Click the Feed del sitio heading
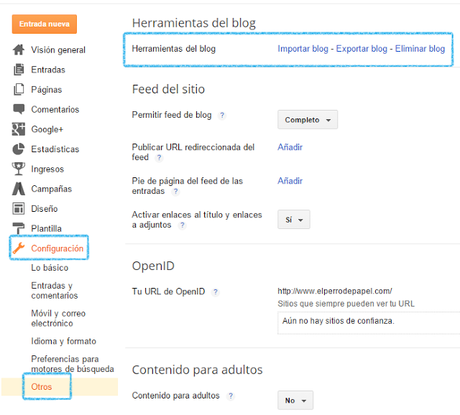This screenshot has width=460, height=415. (x=168, y=89)
